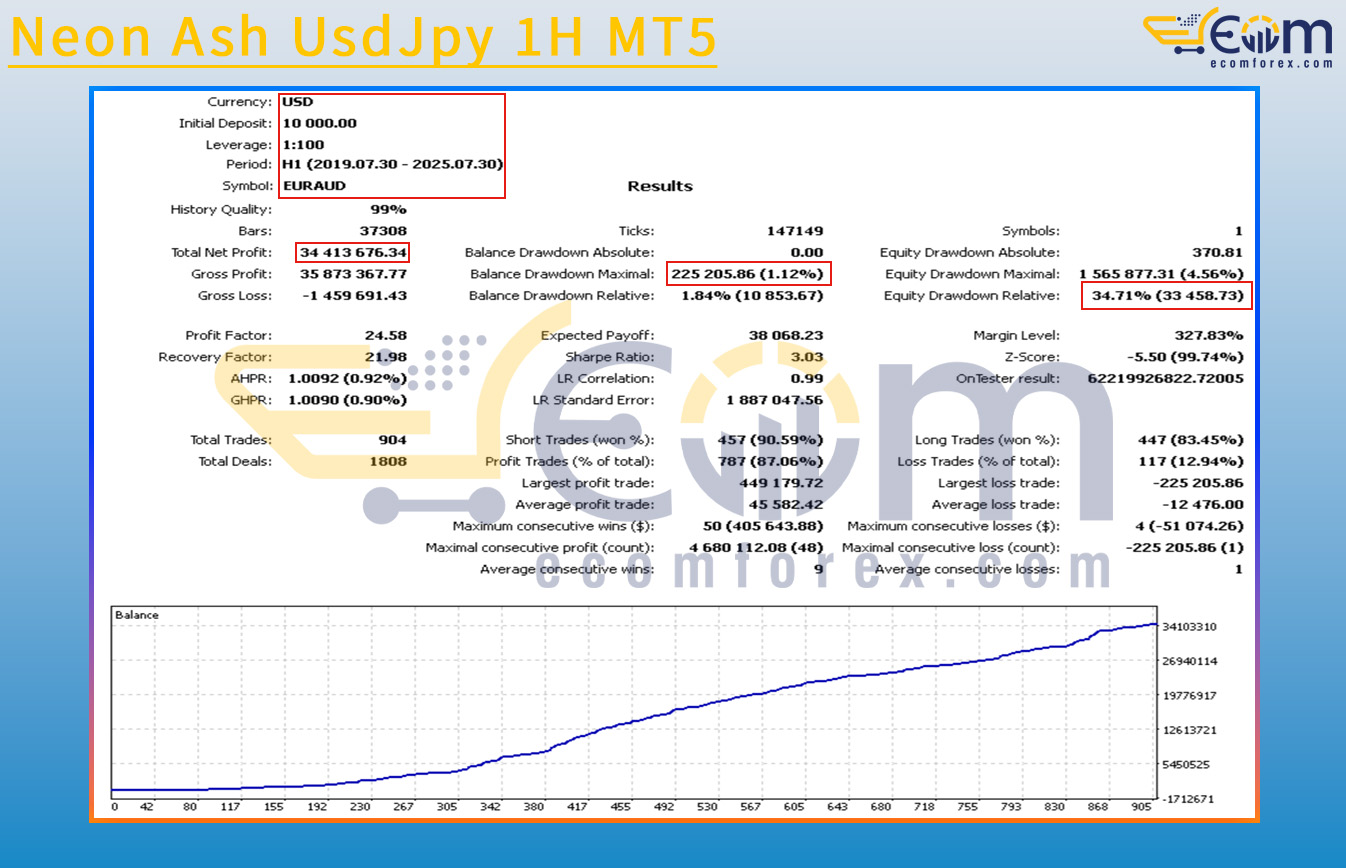
Task: Select the Initial Deposit 10 000.00 value
Action: pos(319,124)
